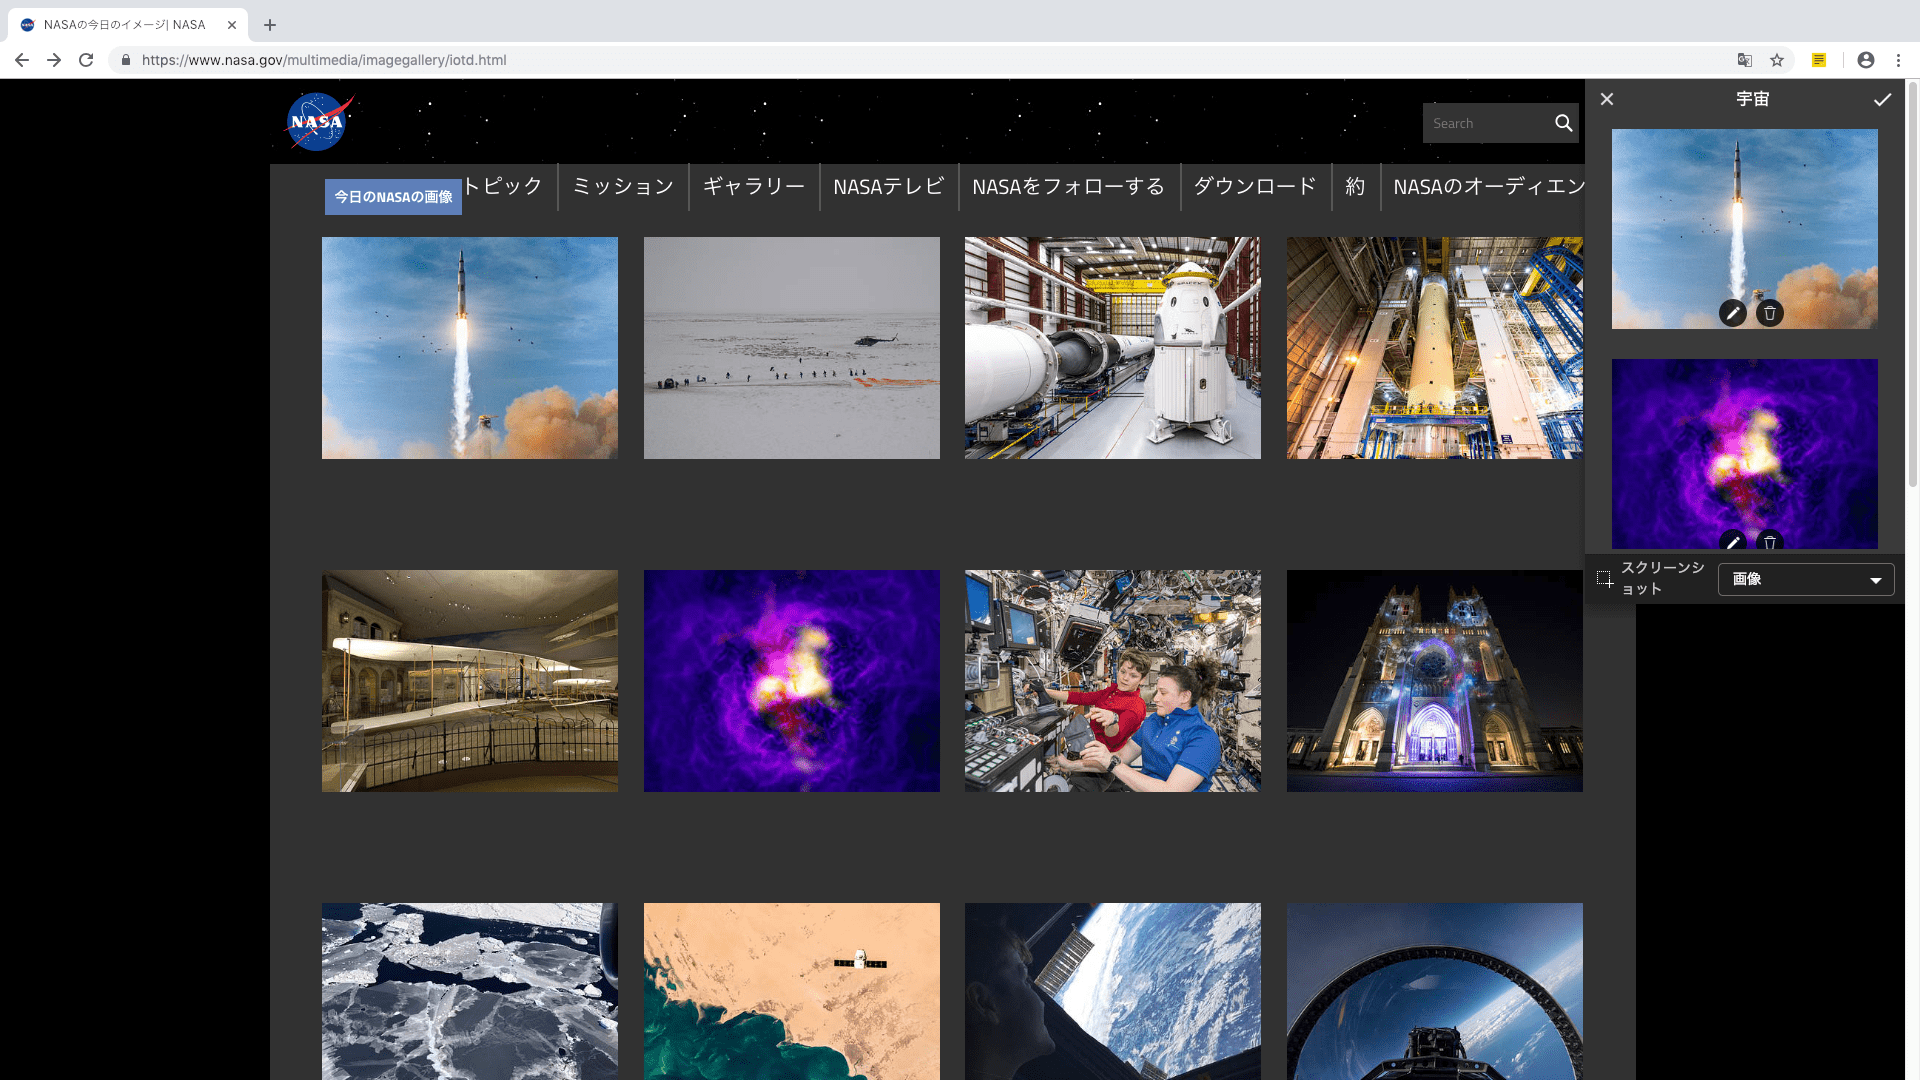Open the astronauts on space station thumbnail
This screenshot has height=1080, width=1920.
1113,681
